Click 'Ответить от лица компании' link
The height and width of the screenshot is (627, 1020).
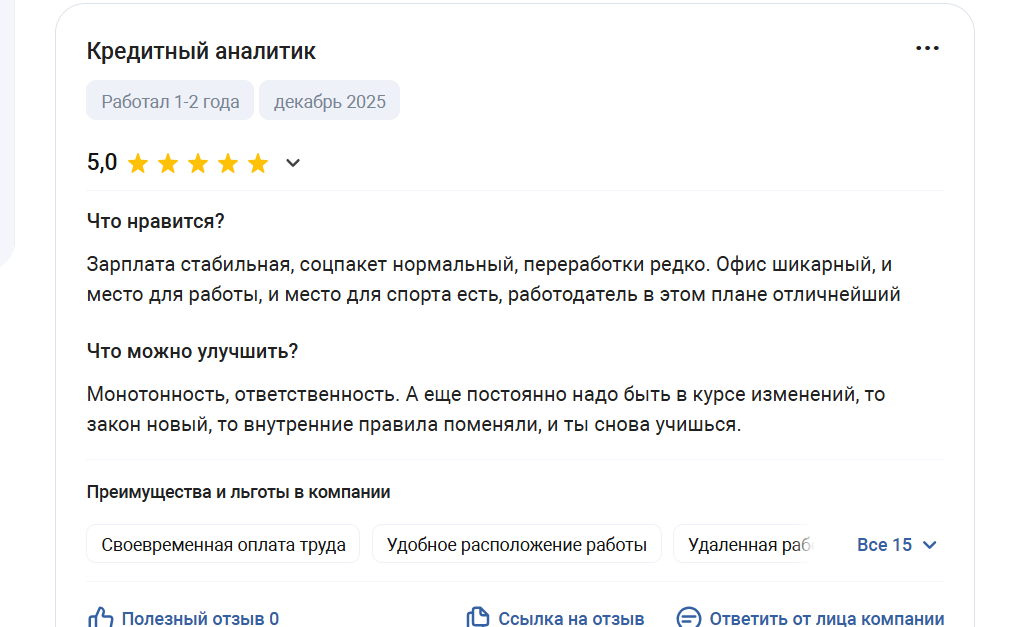(826, 619)
